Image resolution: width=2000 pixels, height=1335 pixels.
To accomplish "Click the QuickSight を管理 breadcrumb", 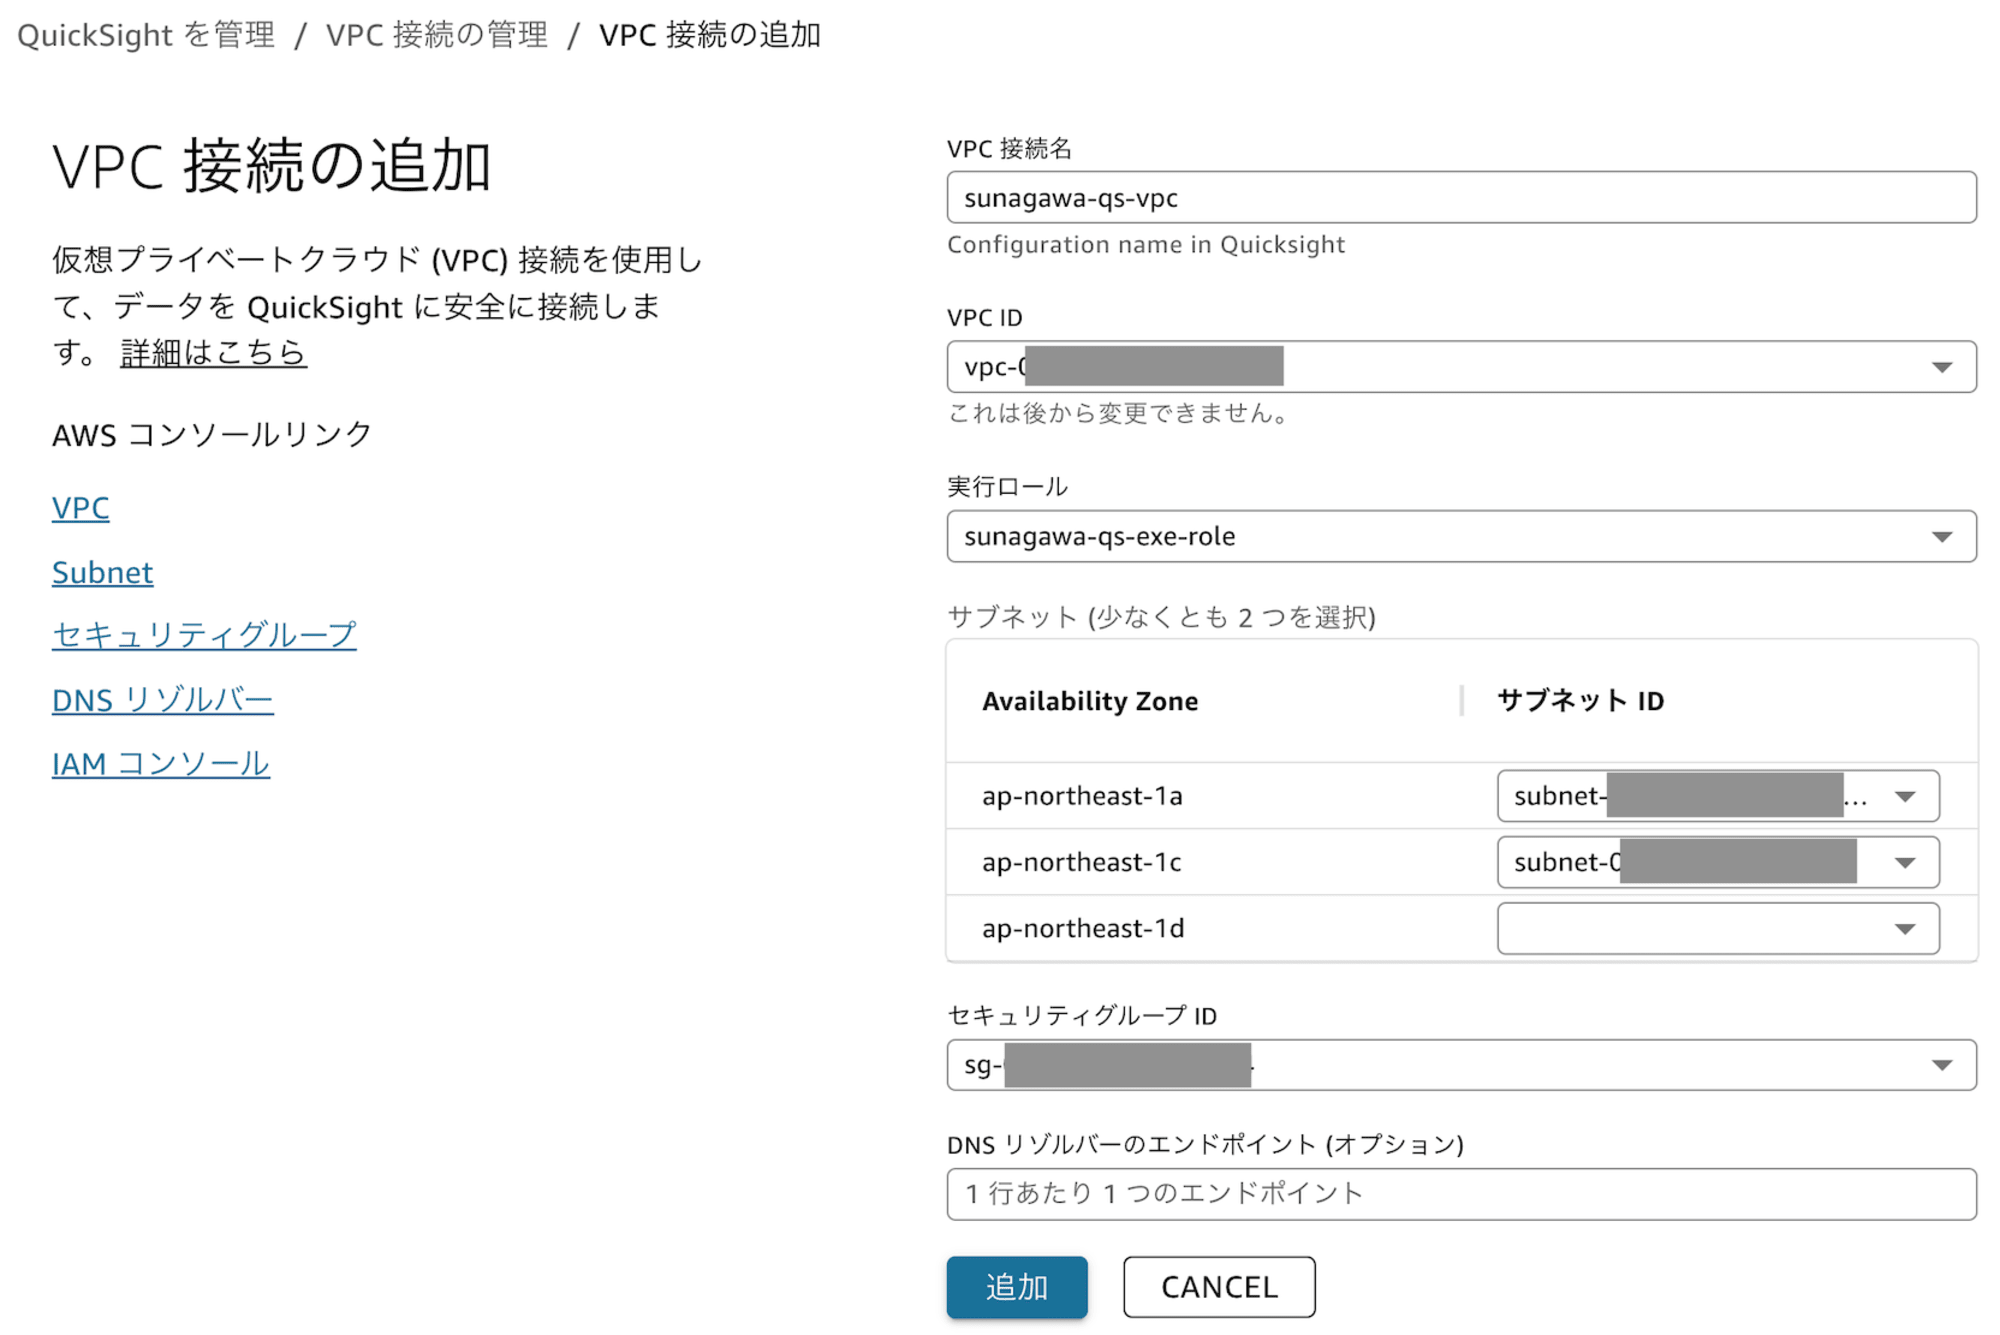I will coord(146,35).
